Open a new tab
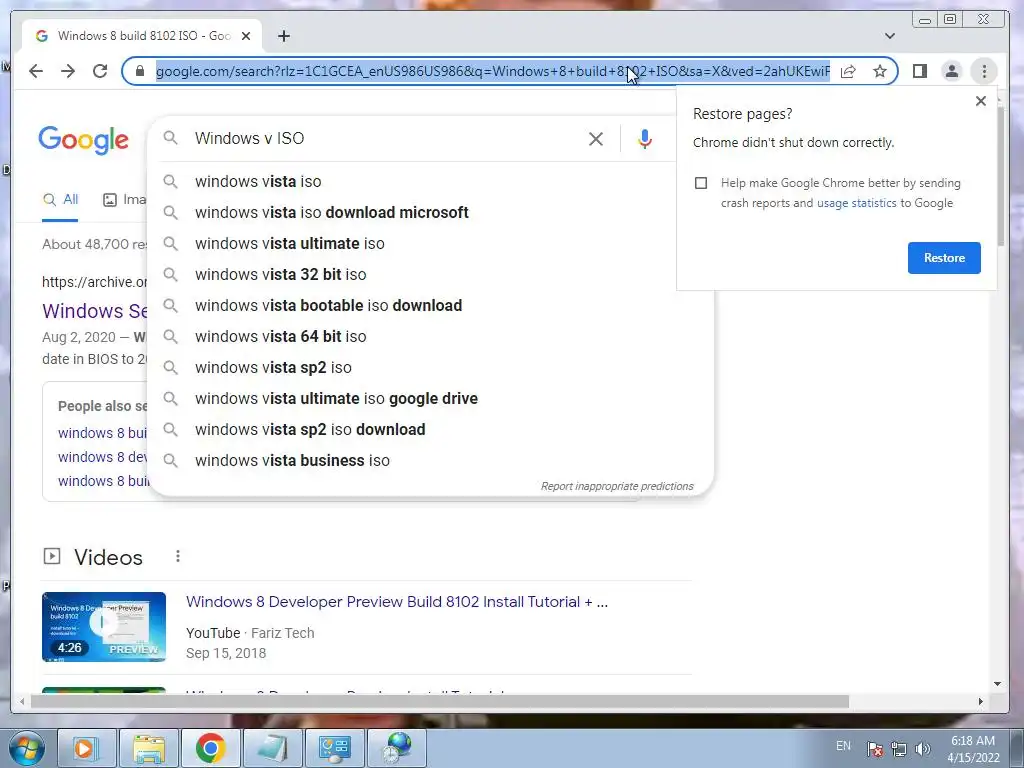 click(x=283, y=36)
